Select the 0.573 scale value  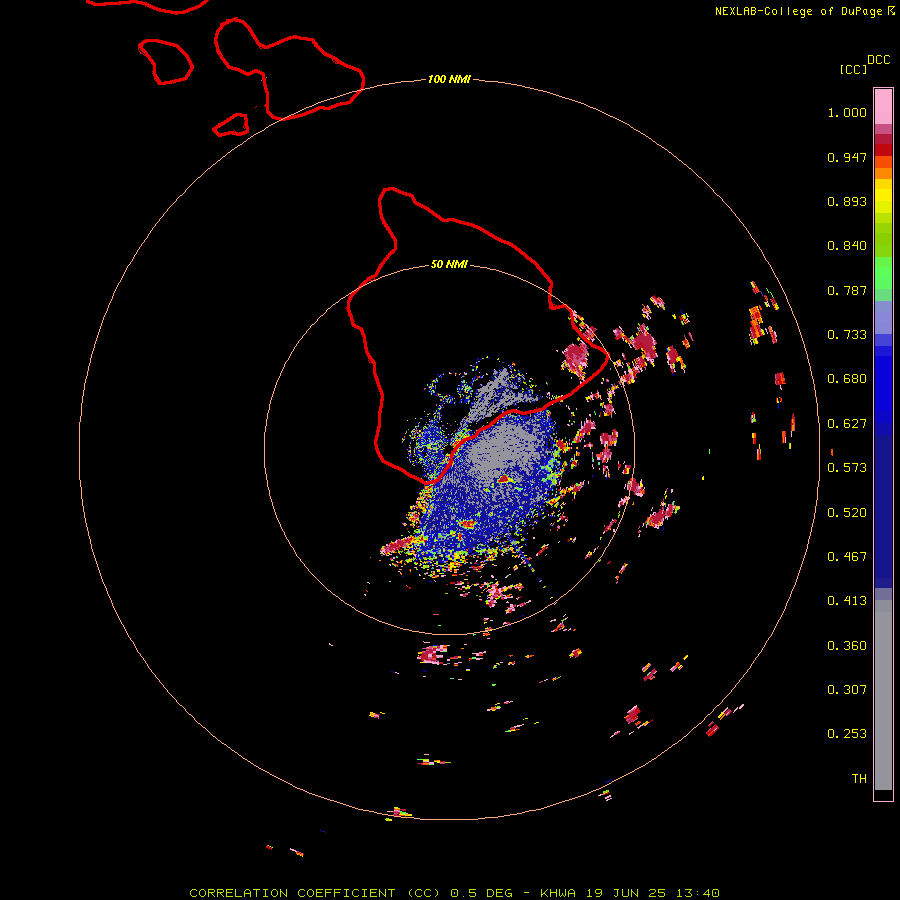click(x=847, y=468)
